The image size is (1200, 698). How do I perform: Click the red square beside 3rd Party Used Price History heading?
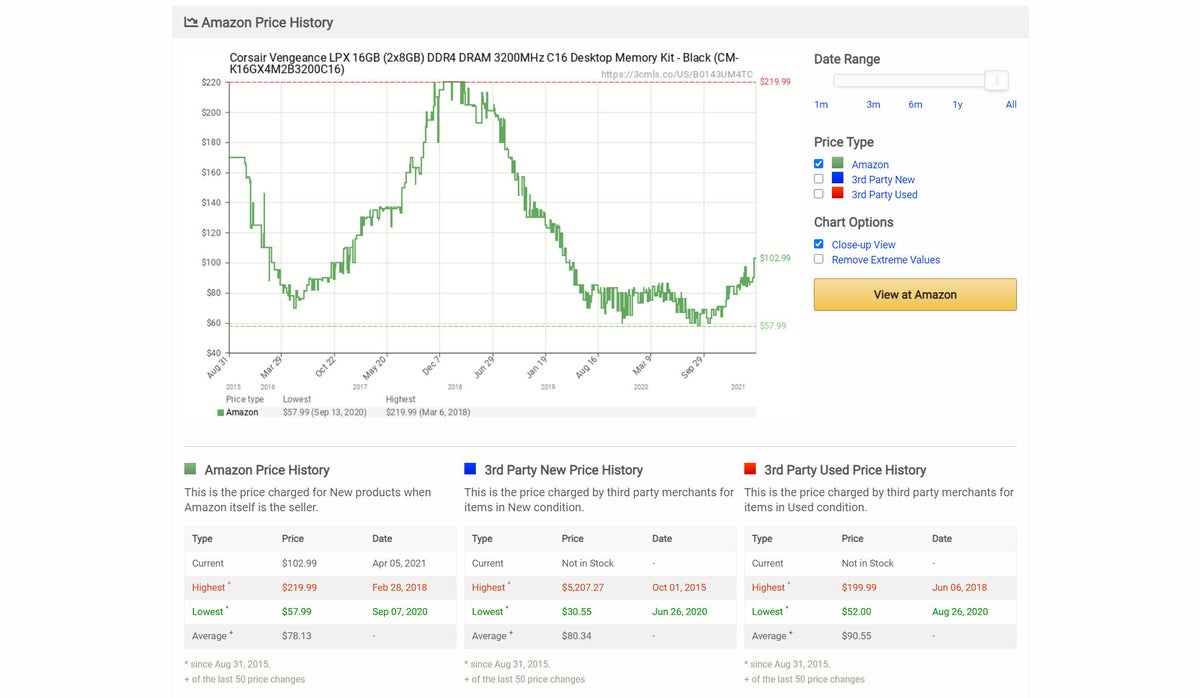[750, 469]
